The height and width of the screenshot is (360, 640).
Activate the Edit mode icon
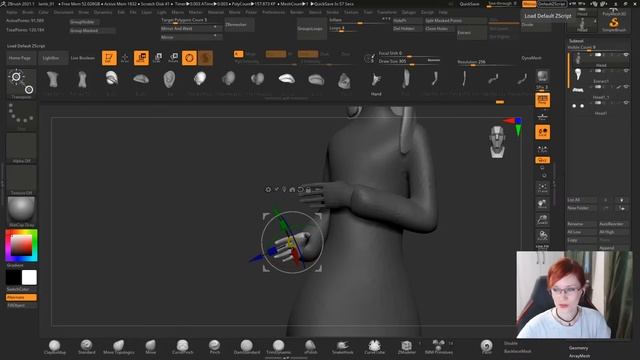pyautogui.click(x=109, y=58)
